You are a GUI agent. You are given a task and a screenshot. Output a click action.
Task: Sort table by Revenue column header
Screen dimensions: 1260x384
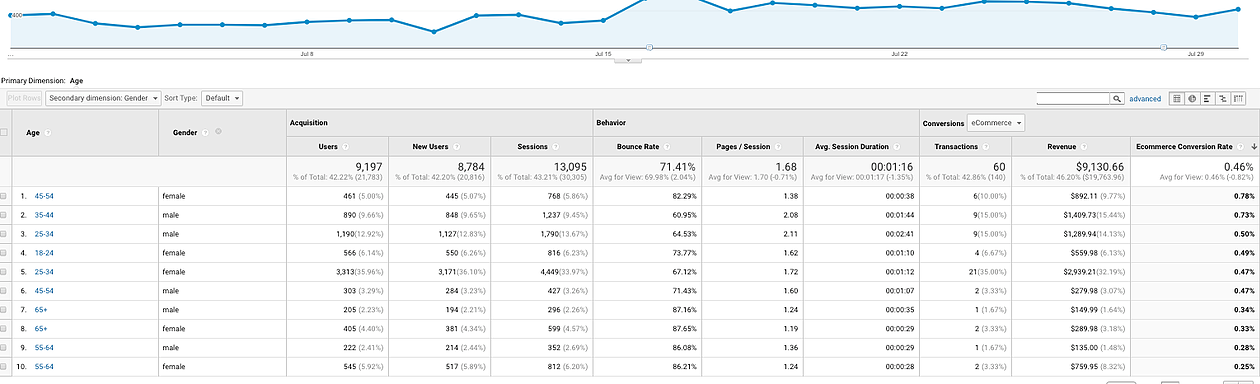(1062, 146)
